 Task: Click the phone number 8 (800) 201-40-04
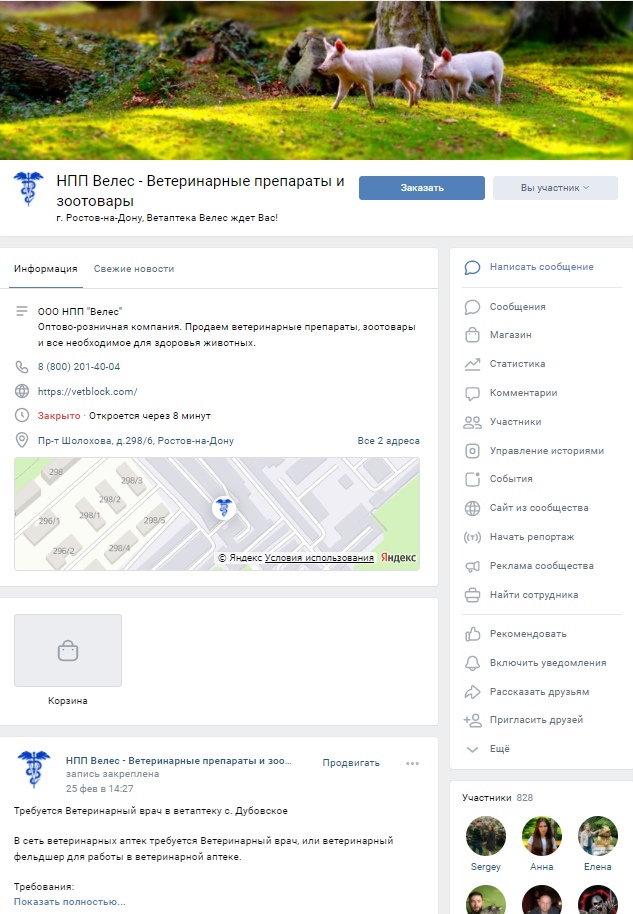click(79, 367)
